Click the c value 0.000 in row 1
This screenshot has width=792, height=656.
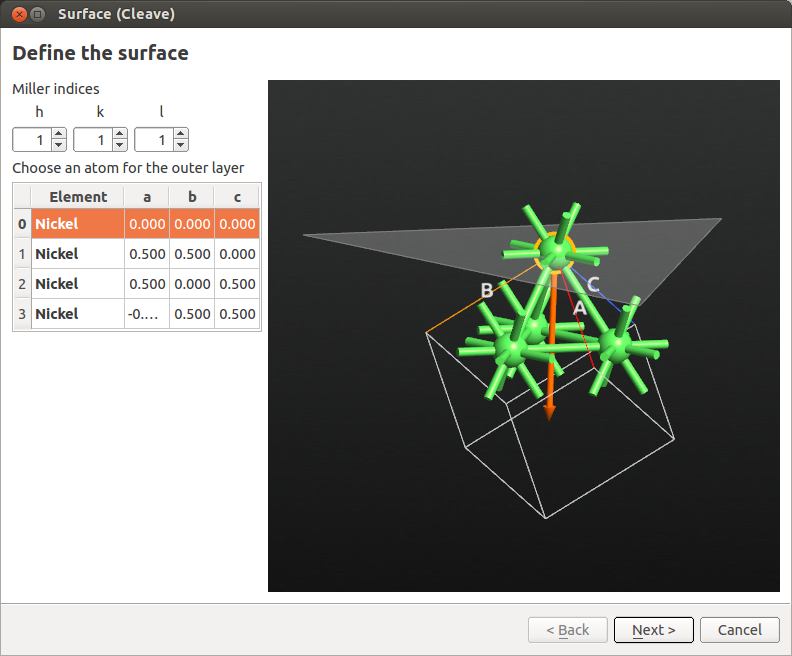tap(237, 254)
